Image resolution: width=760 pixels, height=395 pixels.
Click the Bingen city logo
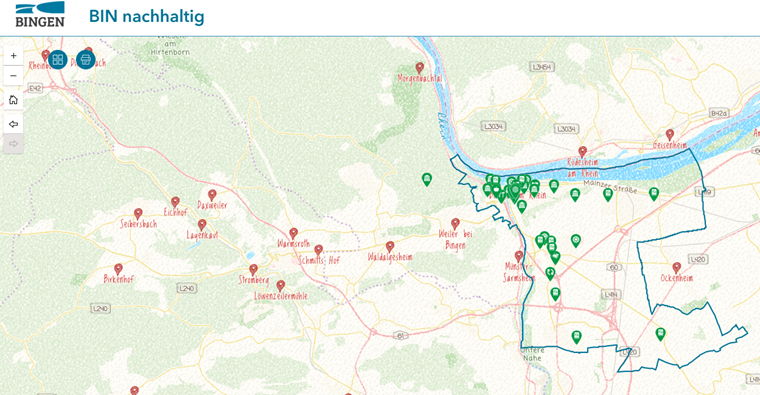[x=40, y=15]
